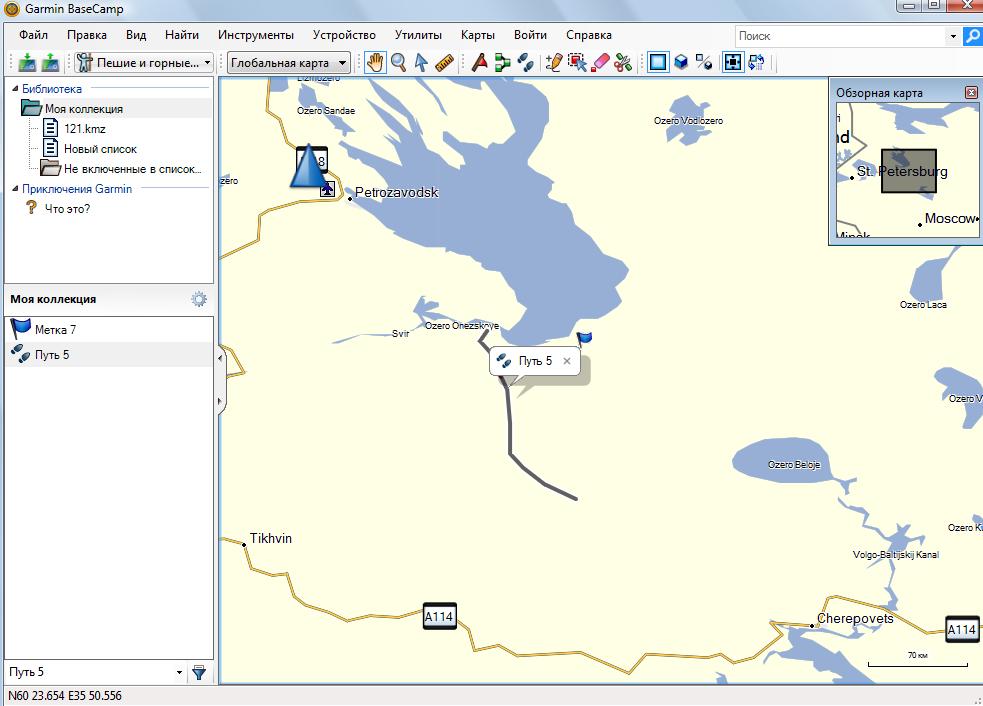Toggle the overview map display button
Screen dimensions: 983x706
click(x=733, y=63)
